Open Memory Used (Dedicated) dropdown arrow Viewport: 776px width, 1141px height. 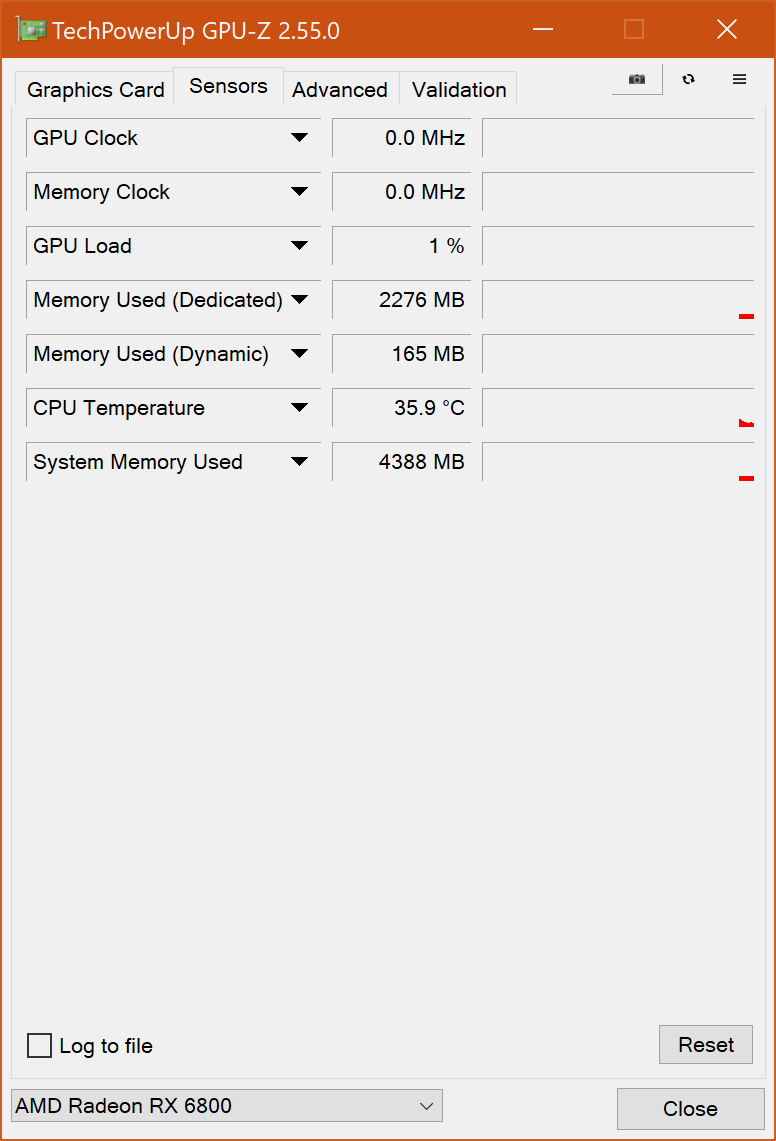pyautogui.click(x=299, y=300)
